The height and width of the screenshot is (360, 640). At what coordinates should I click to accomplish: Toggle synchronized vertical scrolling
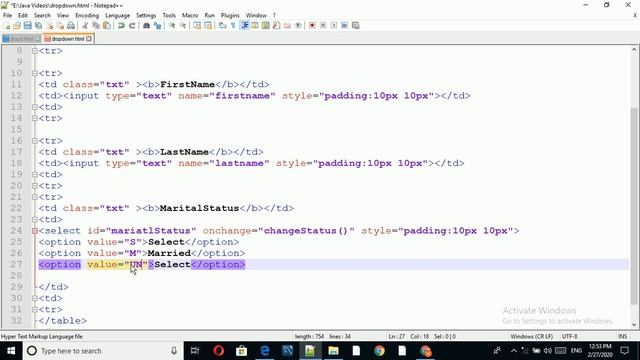coord(197,26)
